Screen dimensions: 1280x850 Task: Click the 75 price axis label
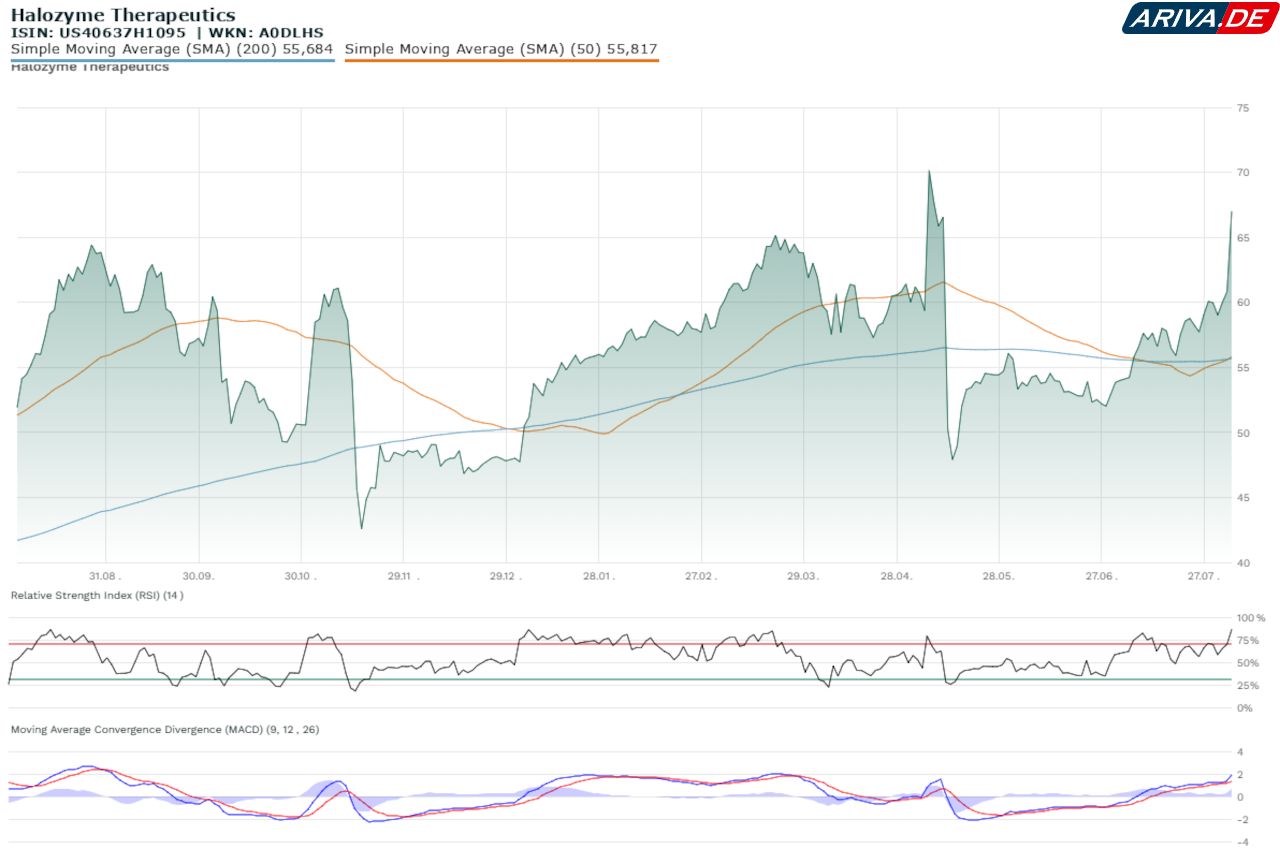[1243, 108]
